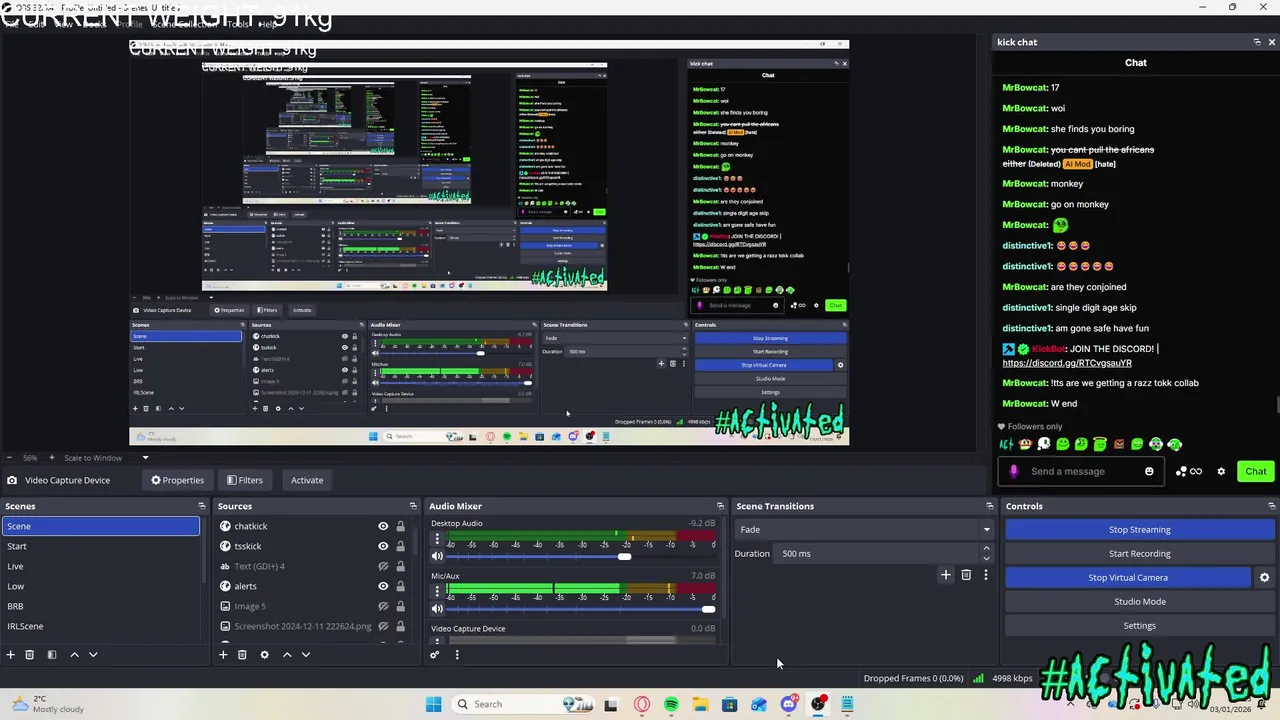Open emoji picker in chat message box
The image size is (1280, 720).
(x=1149, y=471)
